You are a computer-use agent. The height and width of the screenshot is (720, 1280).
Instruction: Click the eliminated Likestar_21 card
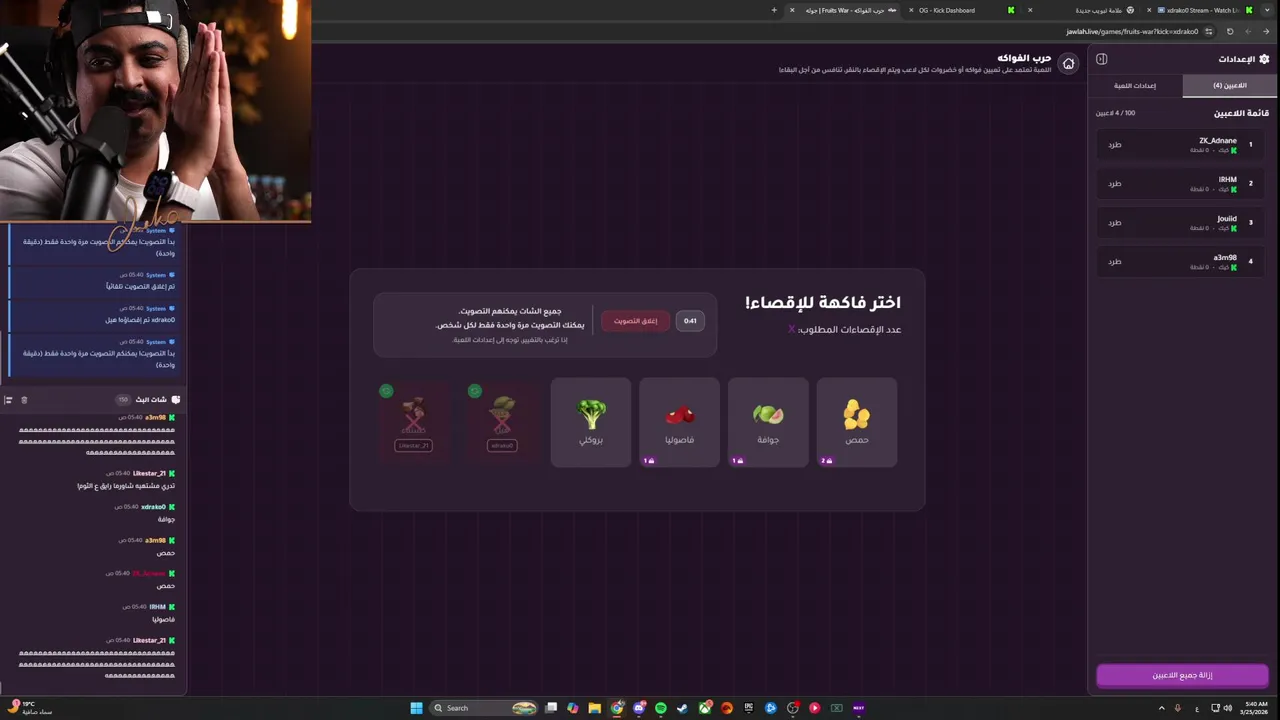coord(413,422)
